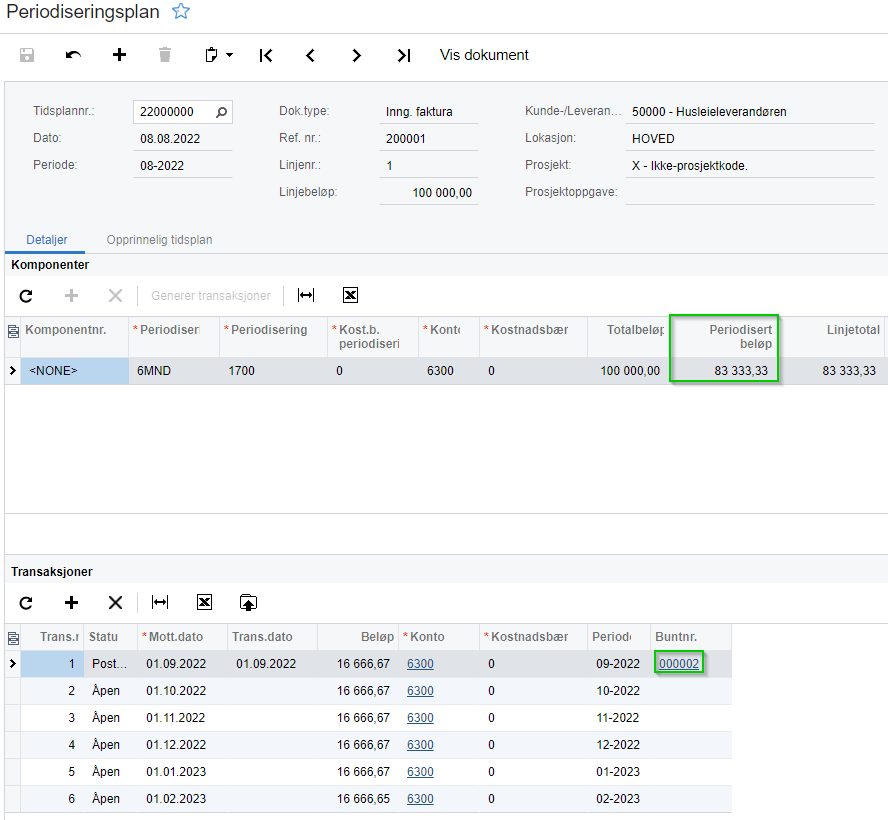This screenshot has width=888, height=820.
Task: Open Transaksjoner grid column configurator icon
Action: 13,638
